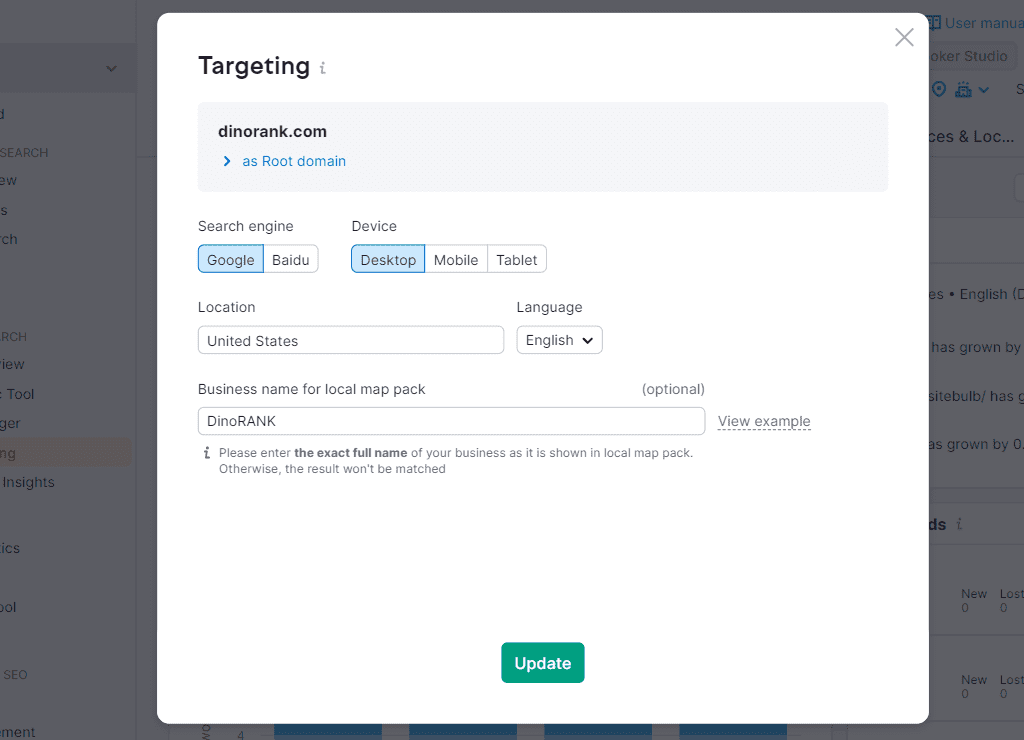Expand the sidebar chevron dropdown behind the dialog

click(111, 68)
